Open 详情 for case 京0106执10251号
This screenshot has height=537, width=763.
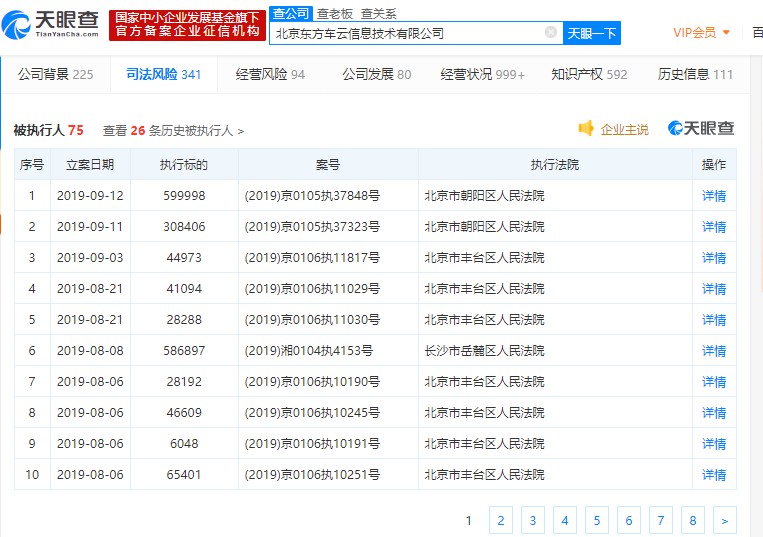(714, 475)
